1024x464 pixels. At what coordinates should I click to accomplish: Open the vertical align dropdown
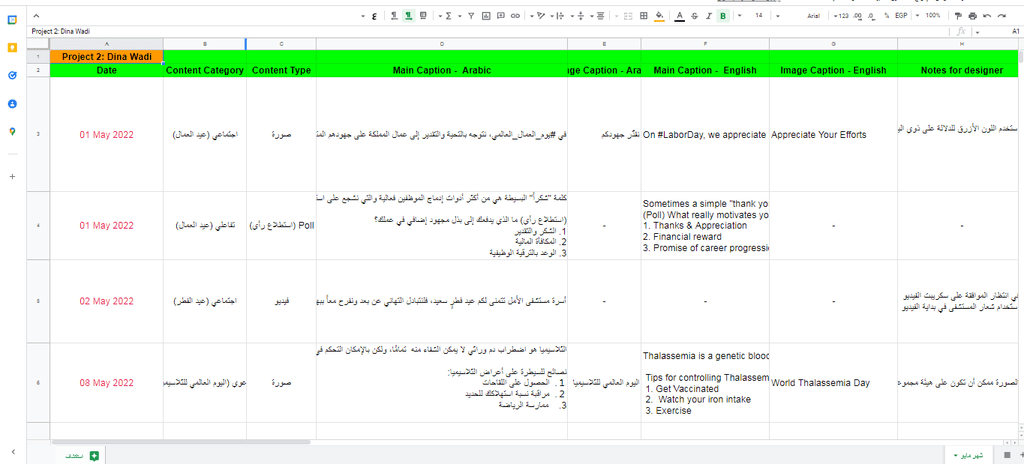(577, 16)
